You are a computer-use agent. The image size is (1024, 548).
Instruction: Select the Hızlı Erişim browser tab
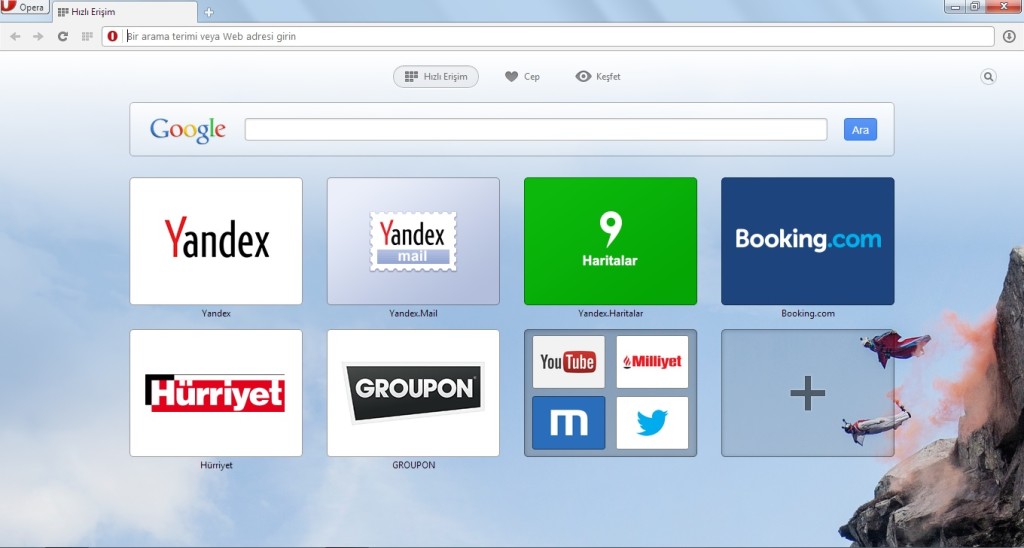tap(124, 12)
